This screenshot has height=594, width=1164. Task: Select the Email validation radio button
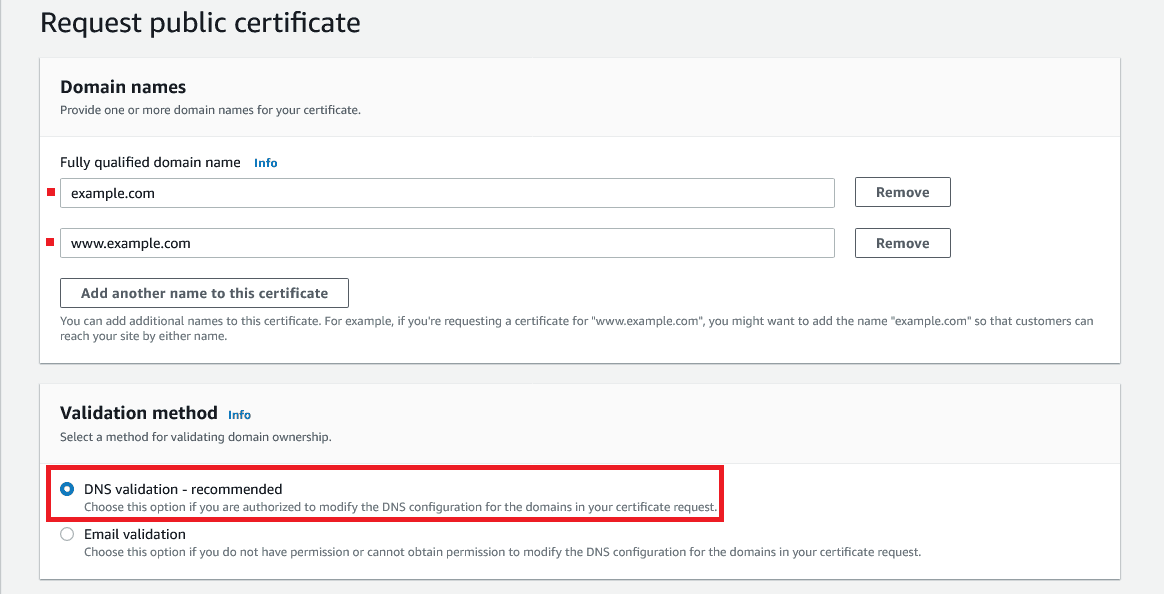click(x=67, y=534)
